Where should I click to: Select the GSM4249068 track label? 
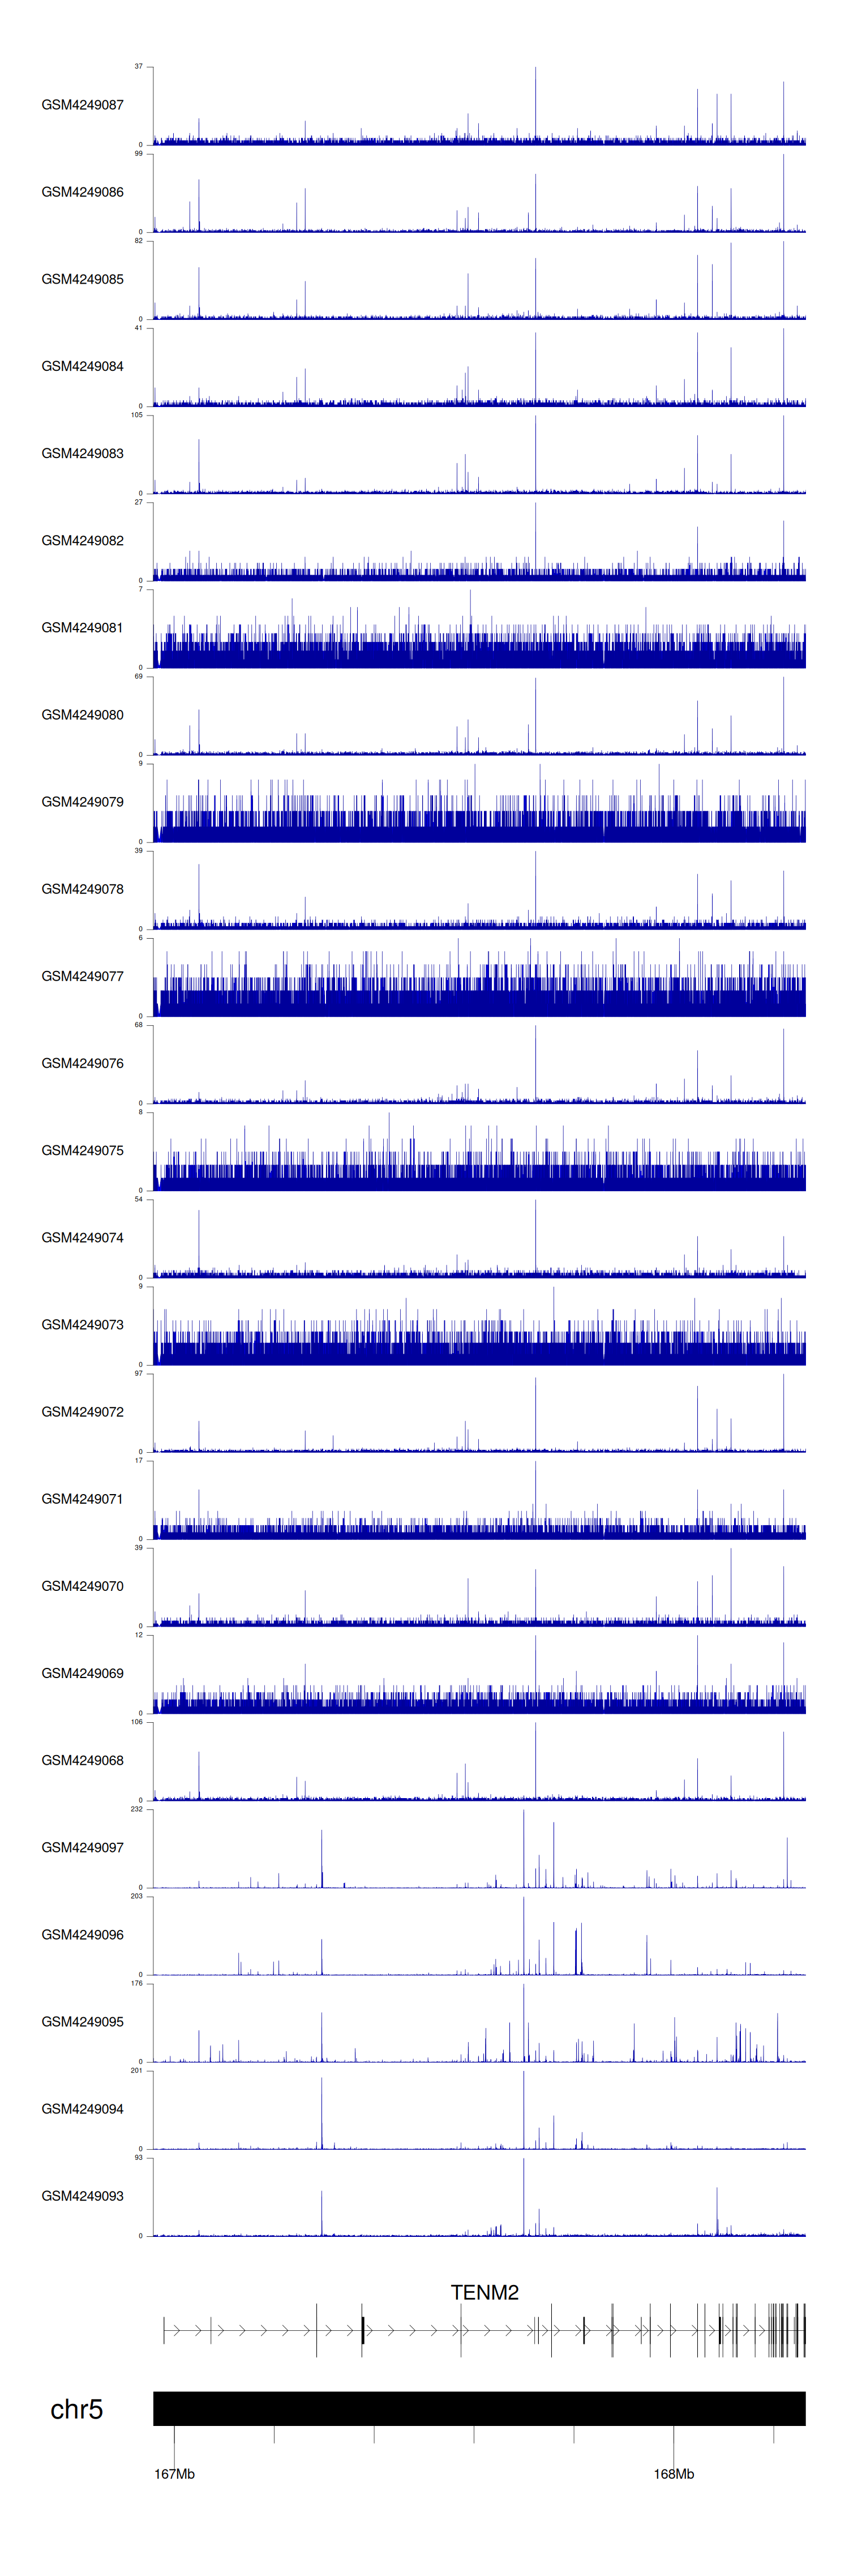pos(82,1760)
